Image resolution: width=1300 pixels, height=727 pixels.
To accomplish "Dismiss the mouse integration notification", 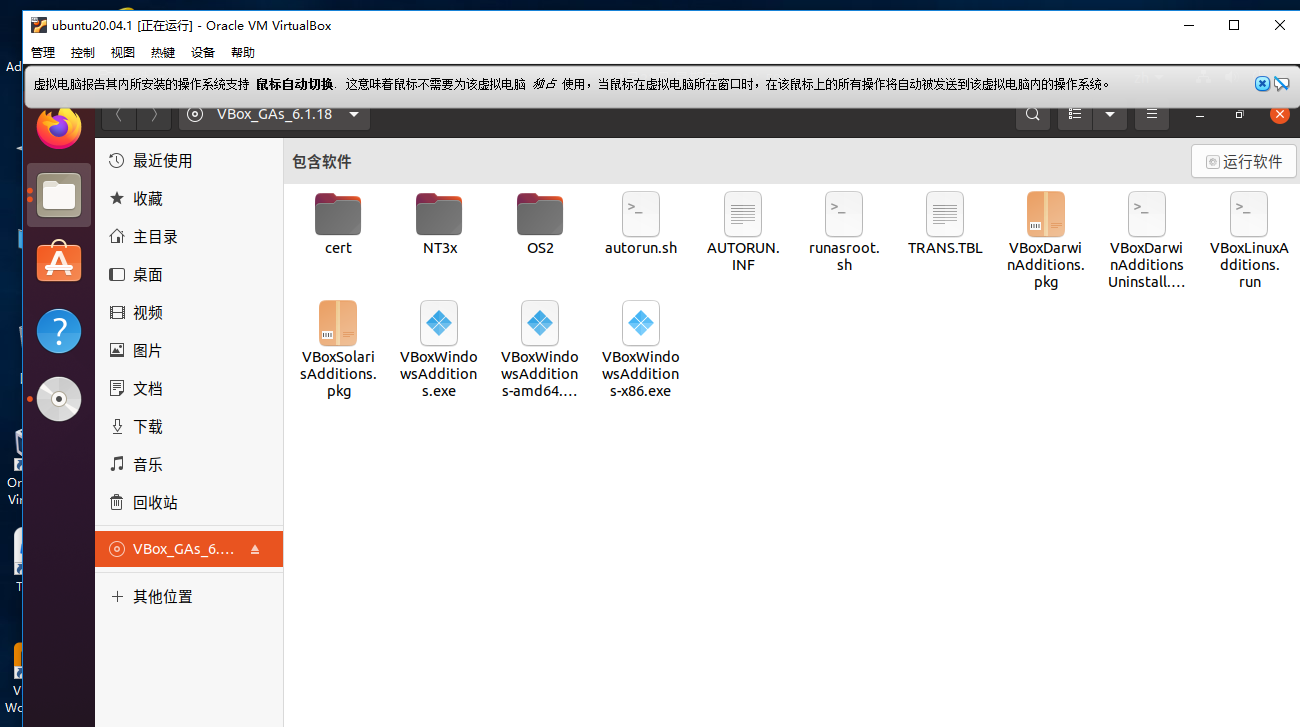I will tap(1262, 84).
